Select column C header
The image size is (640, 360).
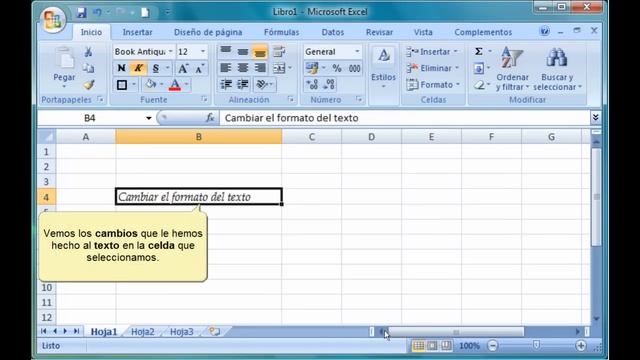pyautogui.click(x=311, y=137)
